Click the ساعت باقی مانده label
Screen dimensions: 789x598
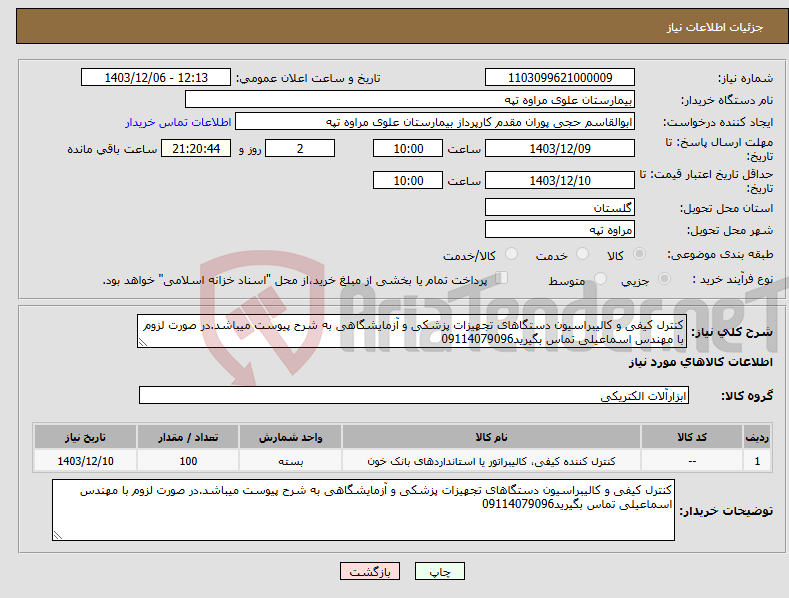click(x=113, y=150)
